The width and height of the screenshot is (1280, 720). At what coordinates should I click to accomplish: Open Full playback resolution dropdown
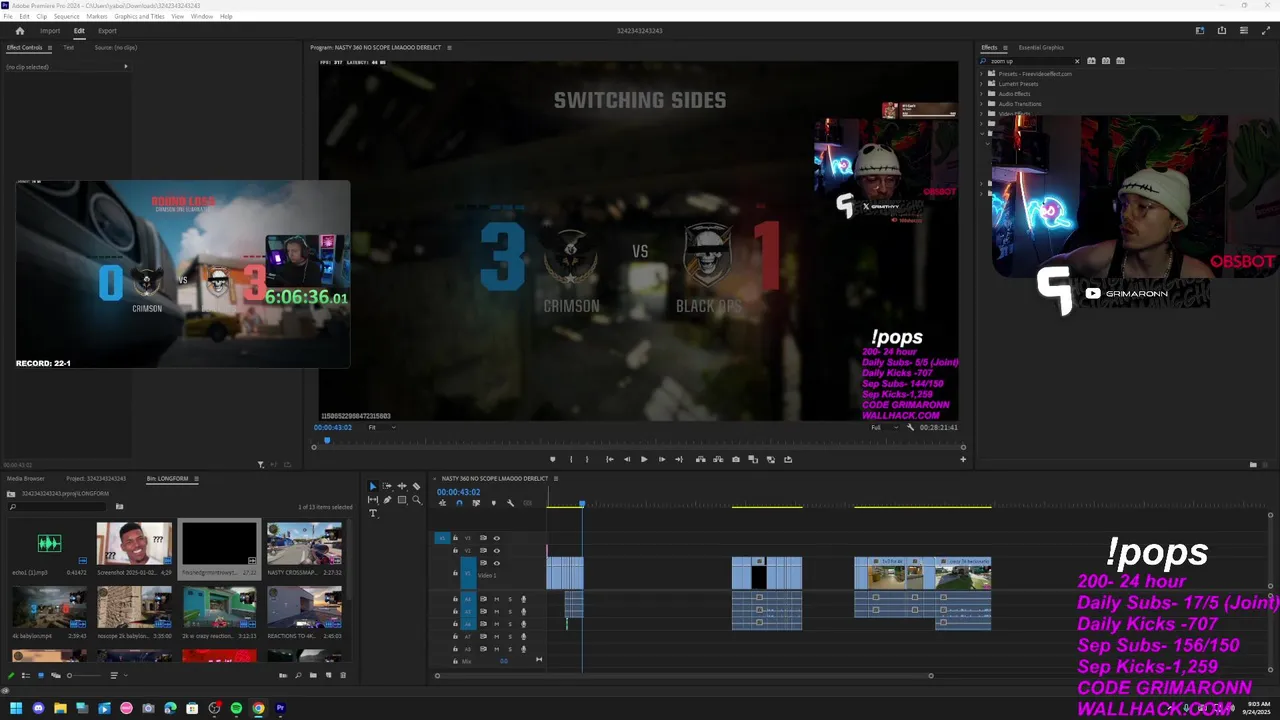tap(883, 427)
